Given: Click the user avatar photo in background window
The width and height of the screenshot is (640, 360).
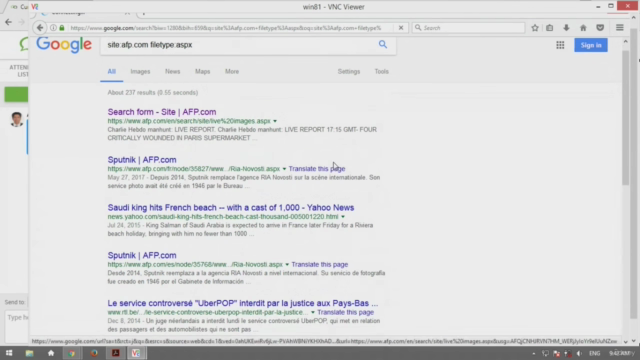Looking at the screenshot, I should pos(16,119).
